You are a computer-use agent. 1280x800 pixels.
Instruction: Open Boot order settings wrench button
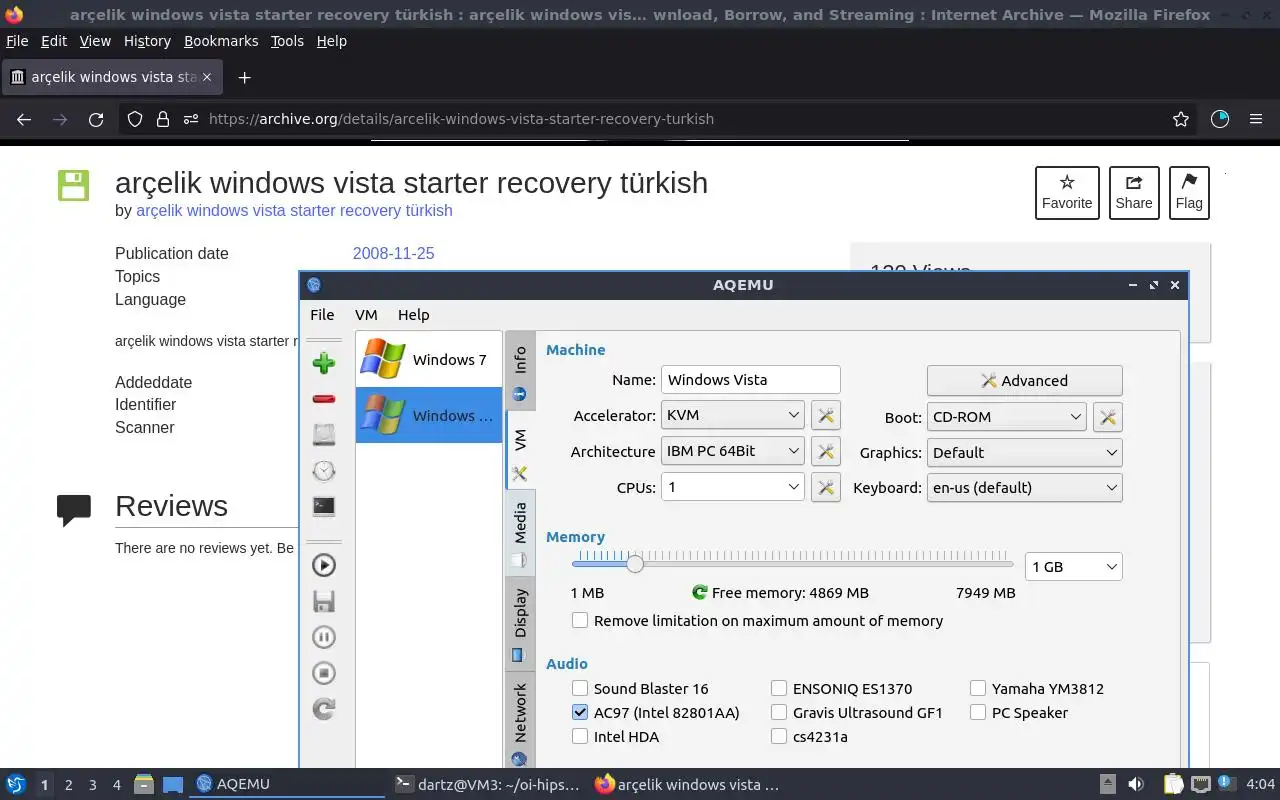click(1108, 417)
